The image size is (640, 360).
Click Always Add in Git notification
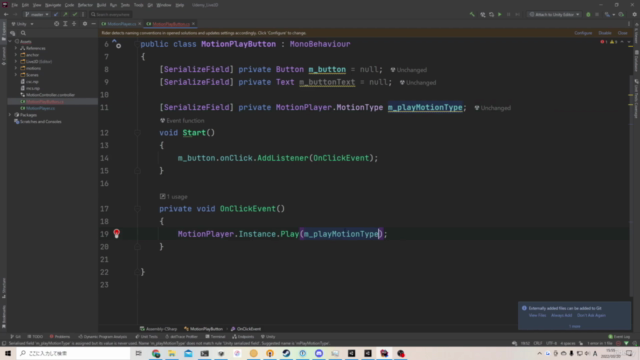coord(561,316)
